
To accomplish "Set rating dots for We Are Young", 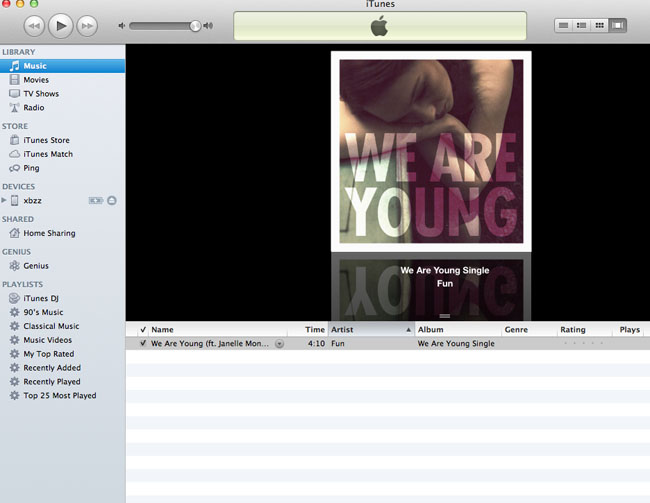I will [584, 343].
